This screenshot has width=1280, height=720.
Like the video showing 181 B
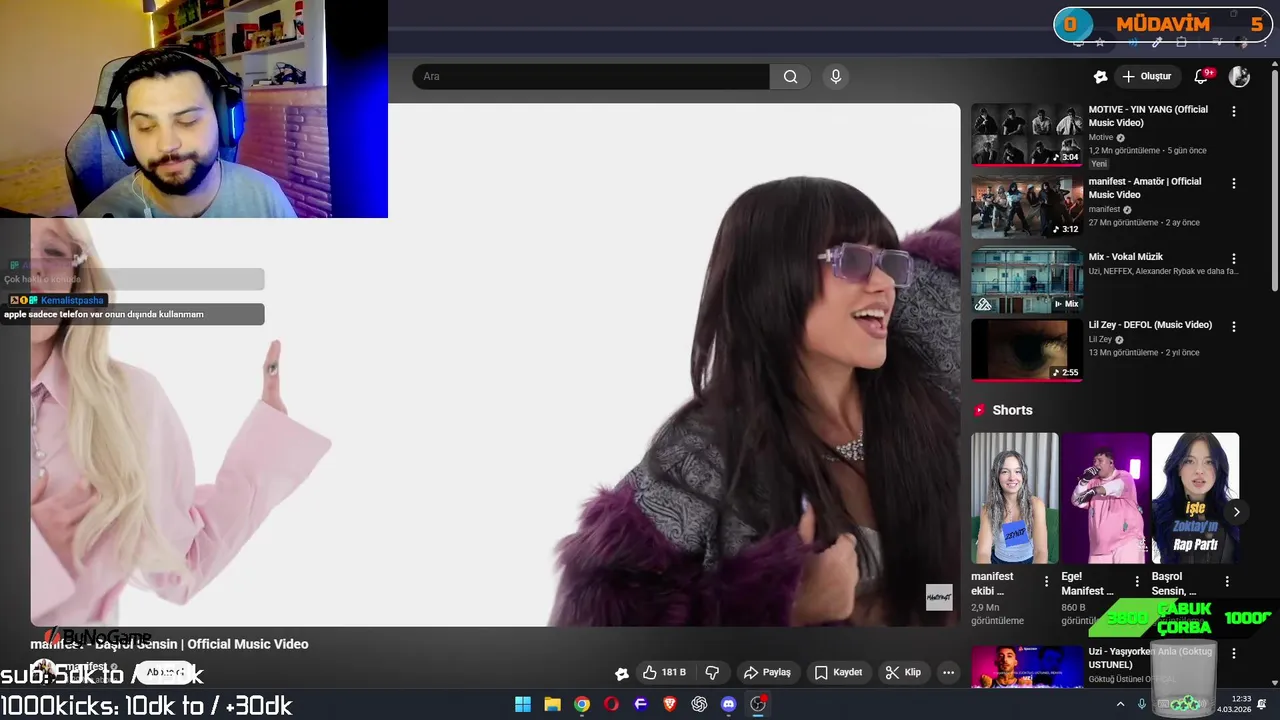pyautogui.click(x=664, y=673)
